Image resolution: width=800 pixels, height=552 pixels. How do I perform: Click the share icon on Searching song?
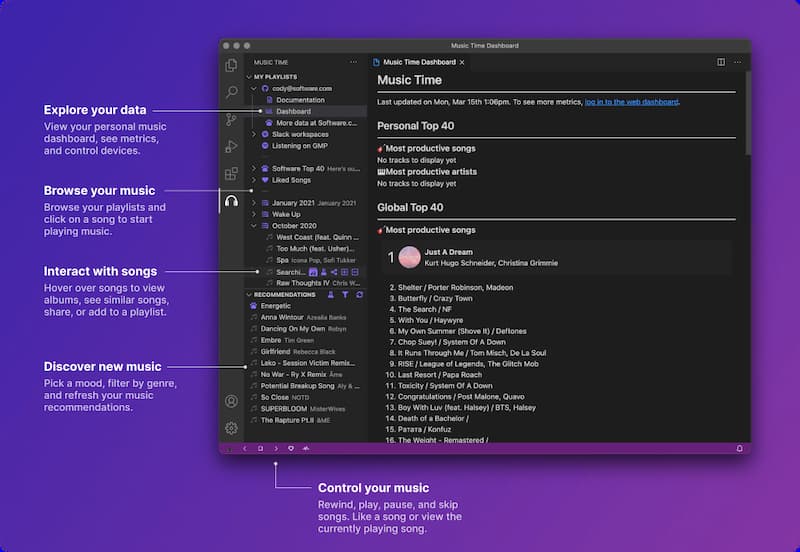coord(334,272)
